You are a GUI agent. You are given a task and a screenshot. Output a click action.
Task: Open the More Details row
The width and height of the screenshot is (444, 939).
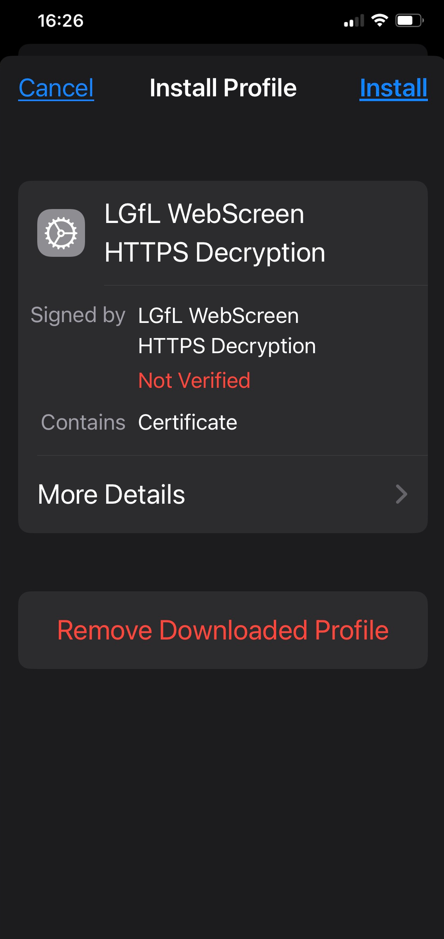point(223,495)
